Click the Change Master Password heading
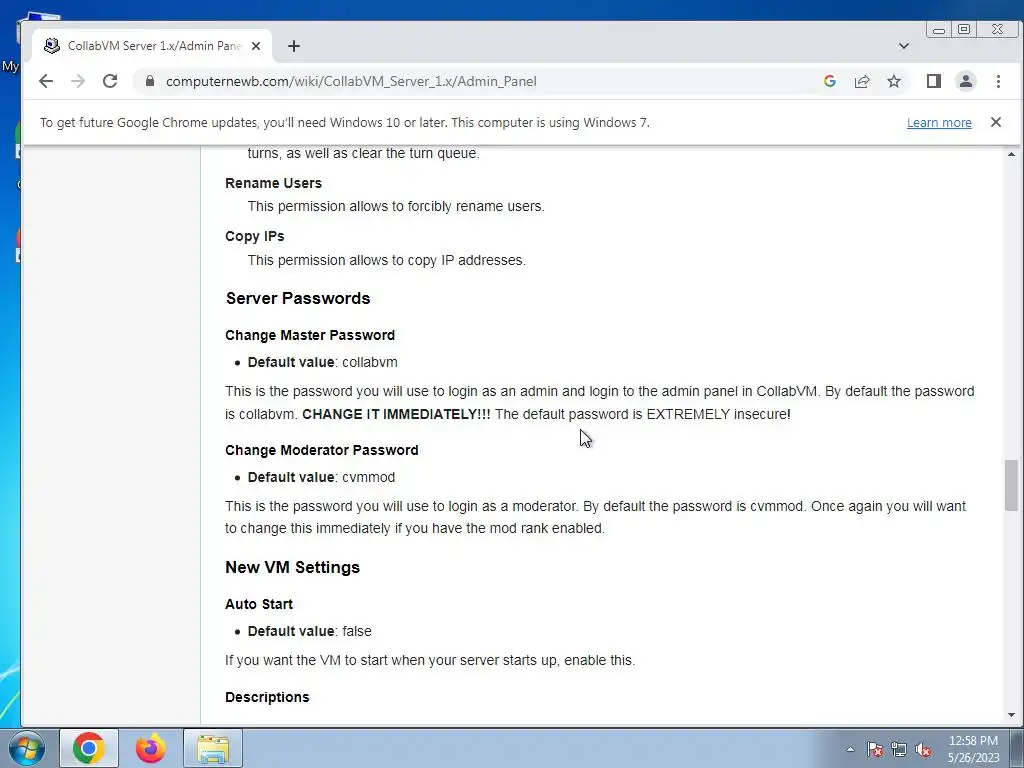 coord(310,335)
